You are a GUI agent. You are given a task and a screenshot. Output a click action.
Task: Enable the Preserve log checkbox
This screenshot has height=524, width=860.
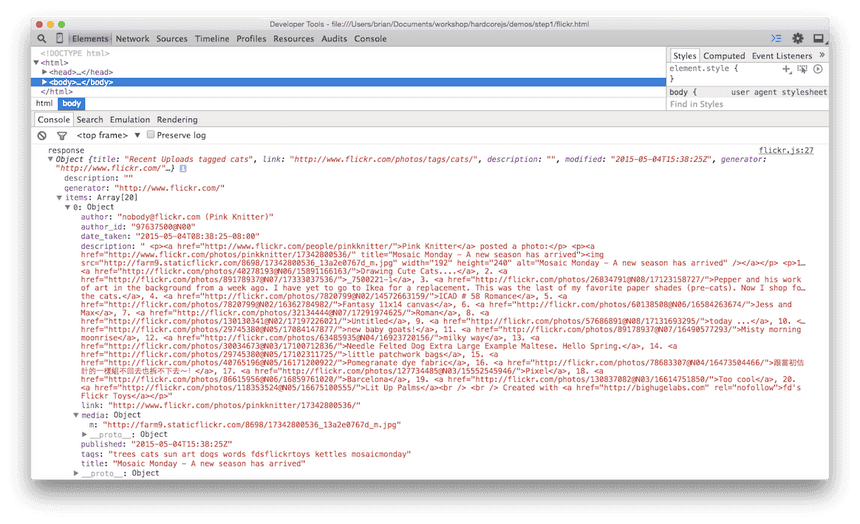pyautogui.click(x=151, y=135)
